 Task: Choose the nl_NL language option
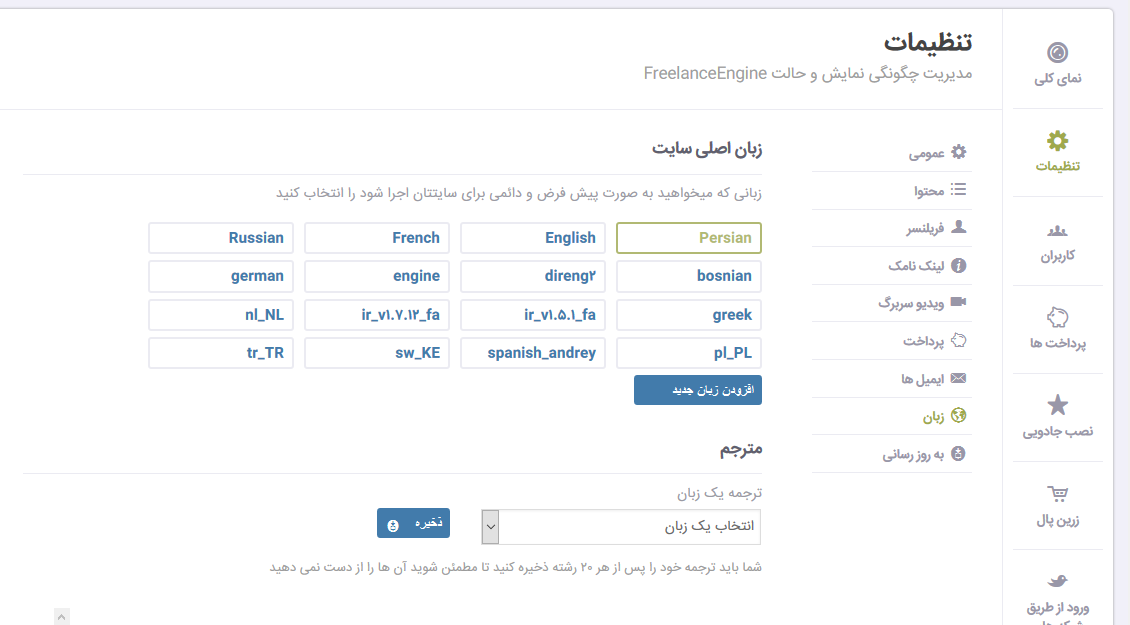pos(221,315)
